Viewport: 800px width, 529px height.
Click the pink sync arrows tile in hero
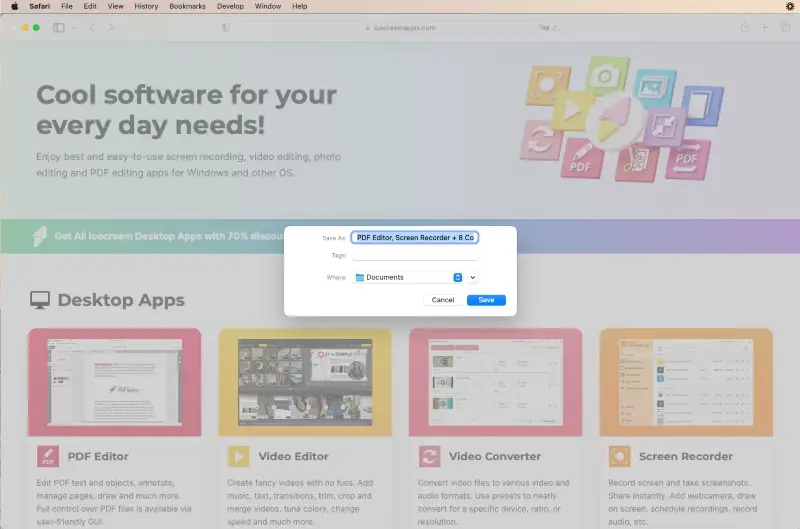point(541,140)
